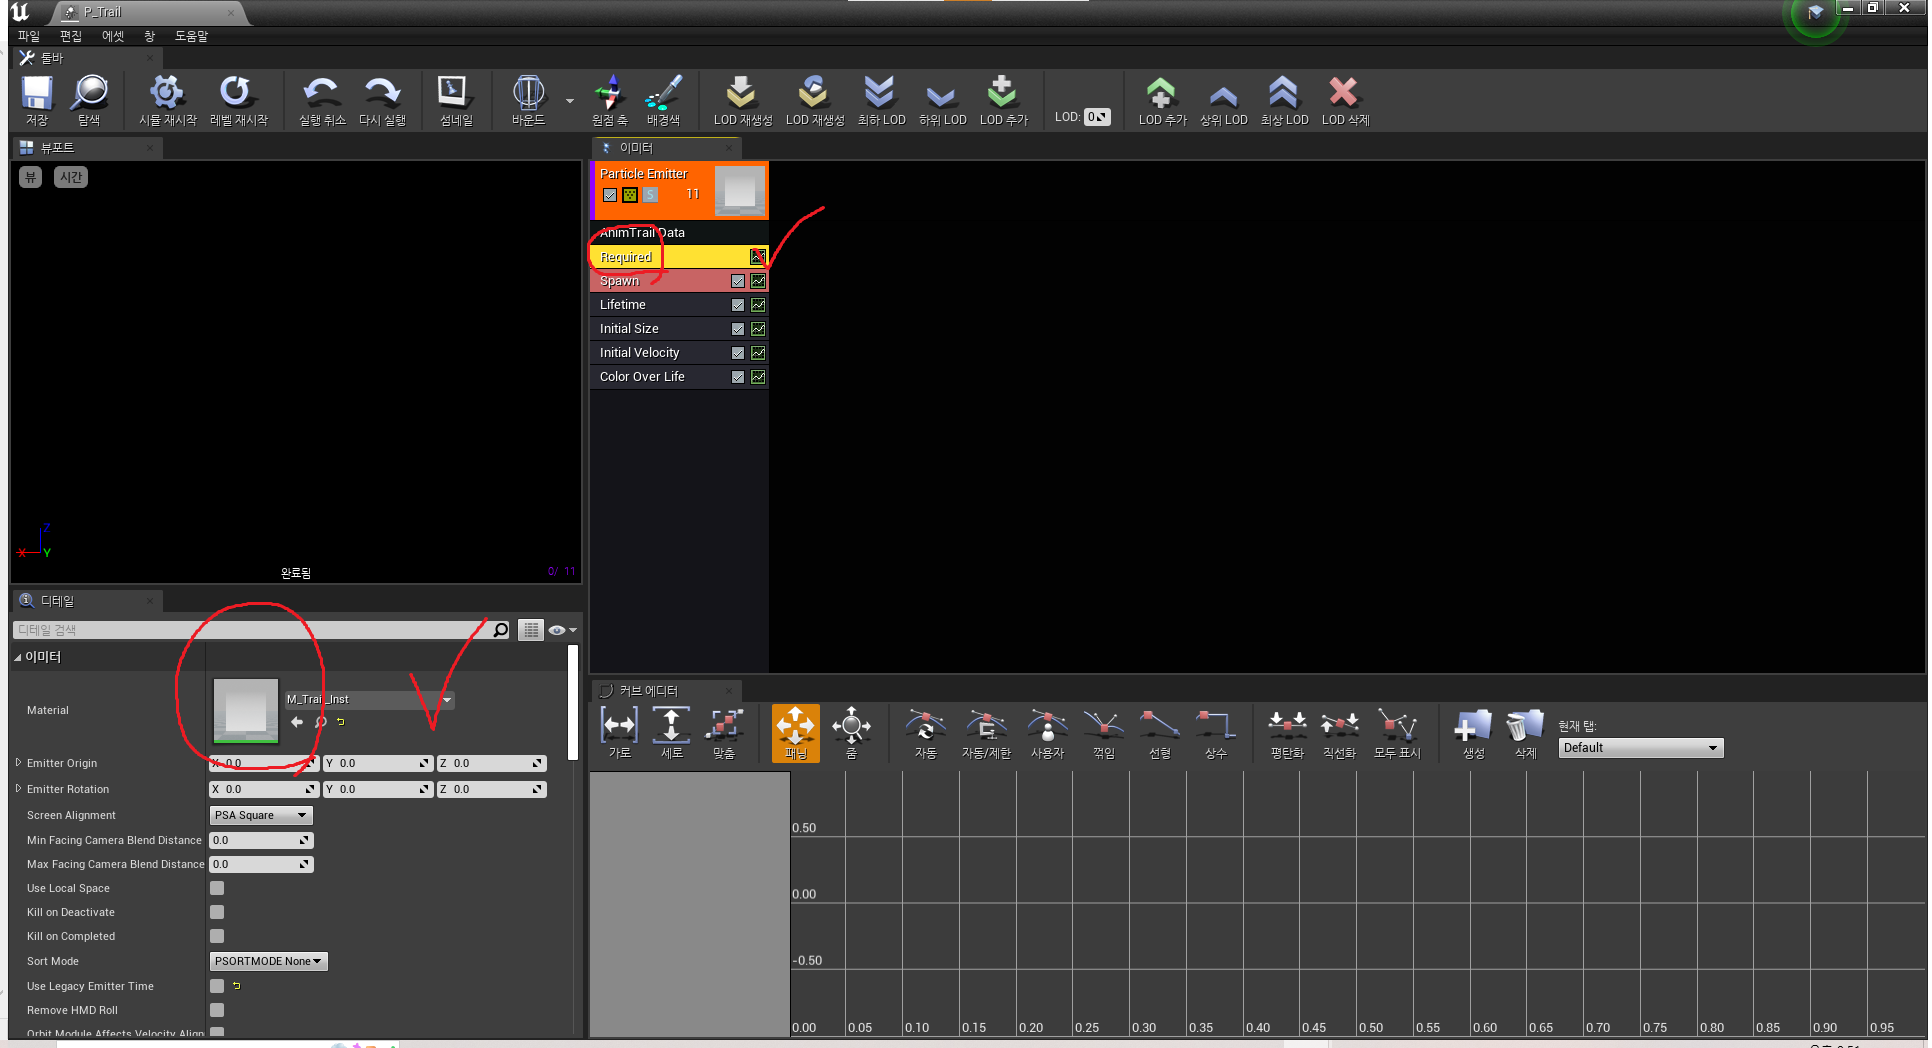Save the particle system with 저장
1932x1048 pixels.
pyautogui.click(x=37, y=101)
